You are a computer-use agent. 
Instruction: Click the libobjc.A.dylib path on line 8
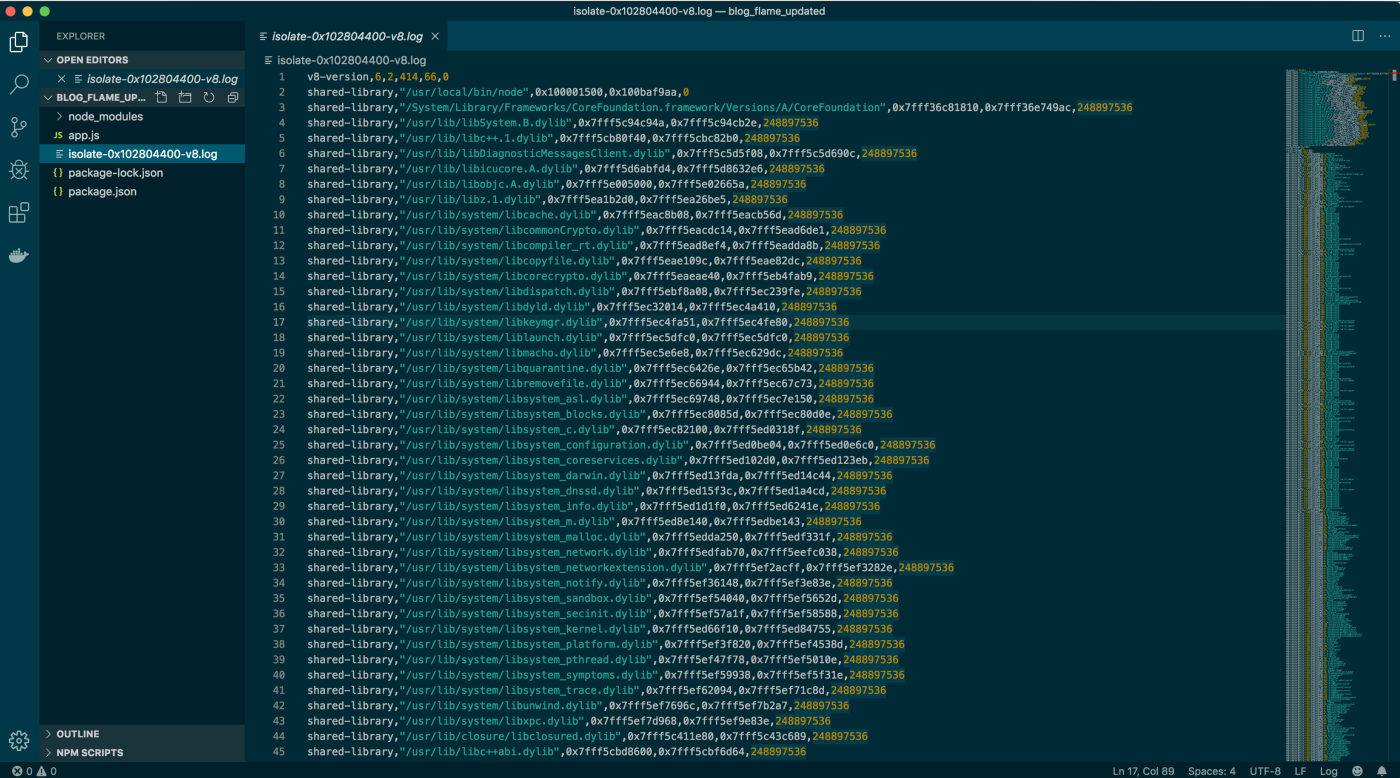coord(479,184)
